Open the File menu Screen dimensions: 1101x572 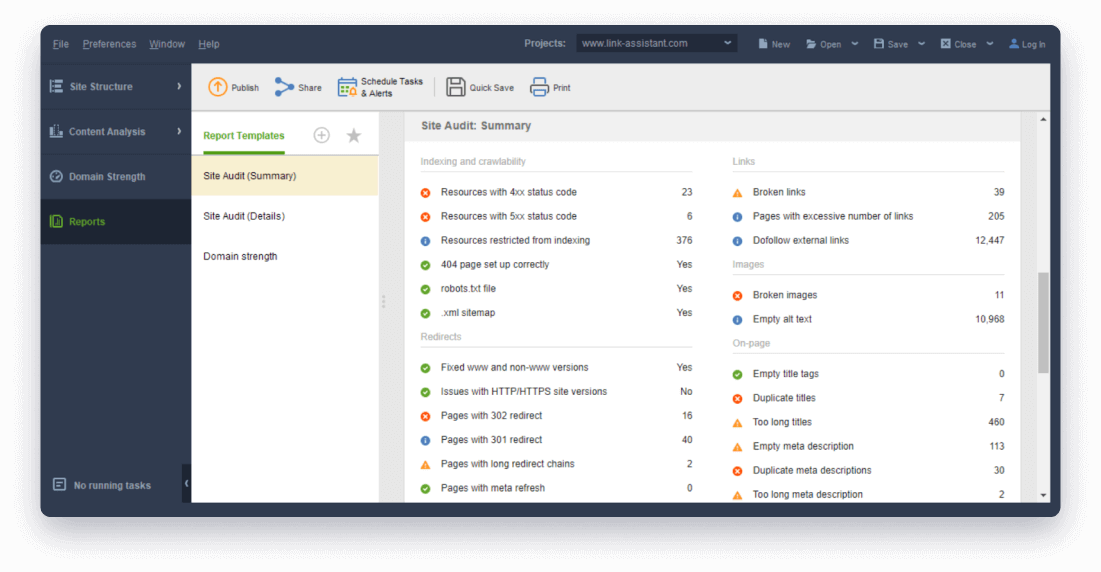[x=60, y=44]
